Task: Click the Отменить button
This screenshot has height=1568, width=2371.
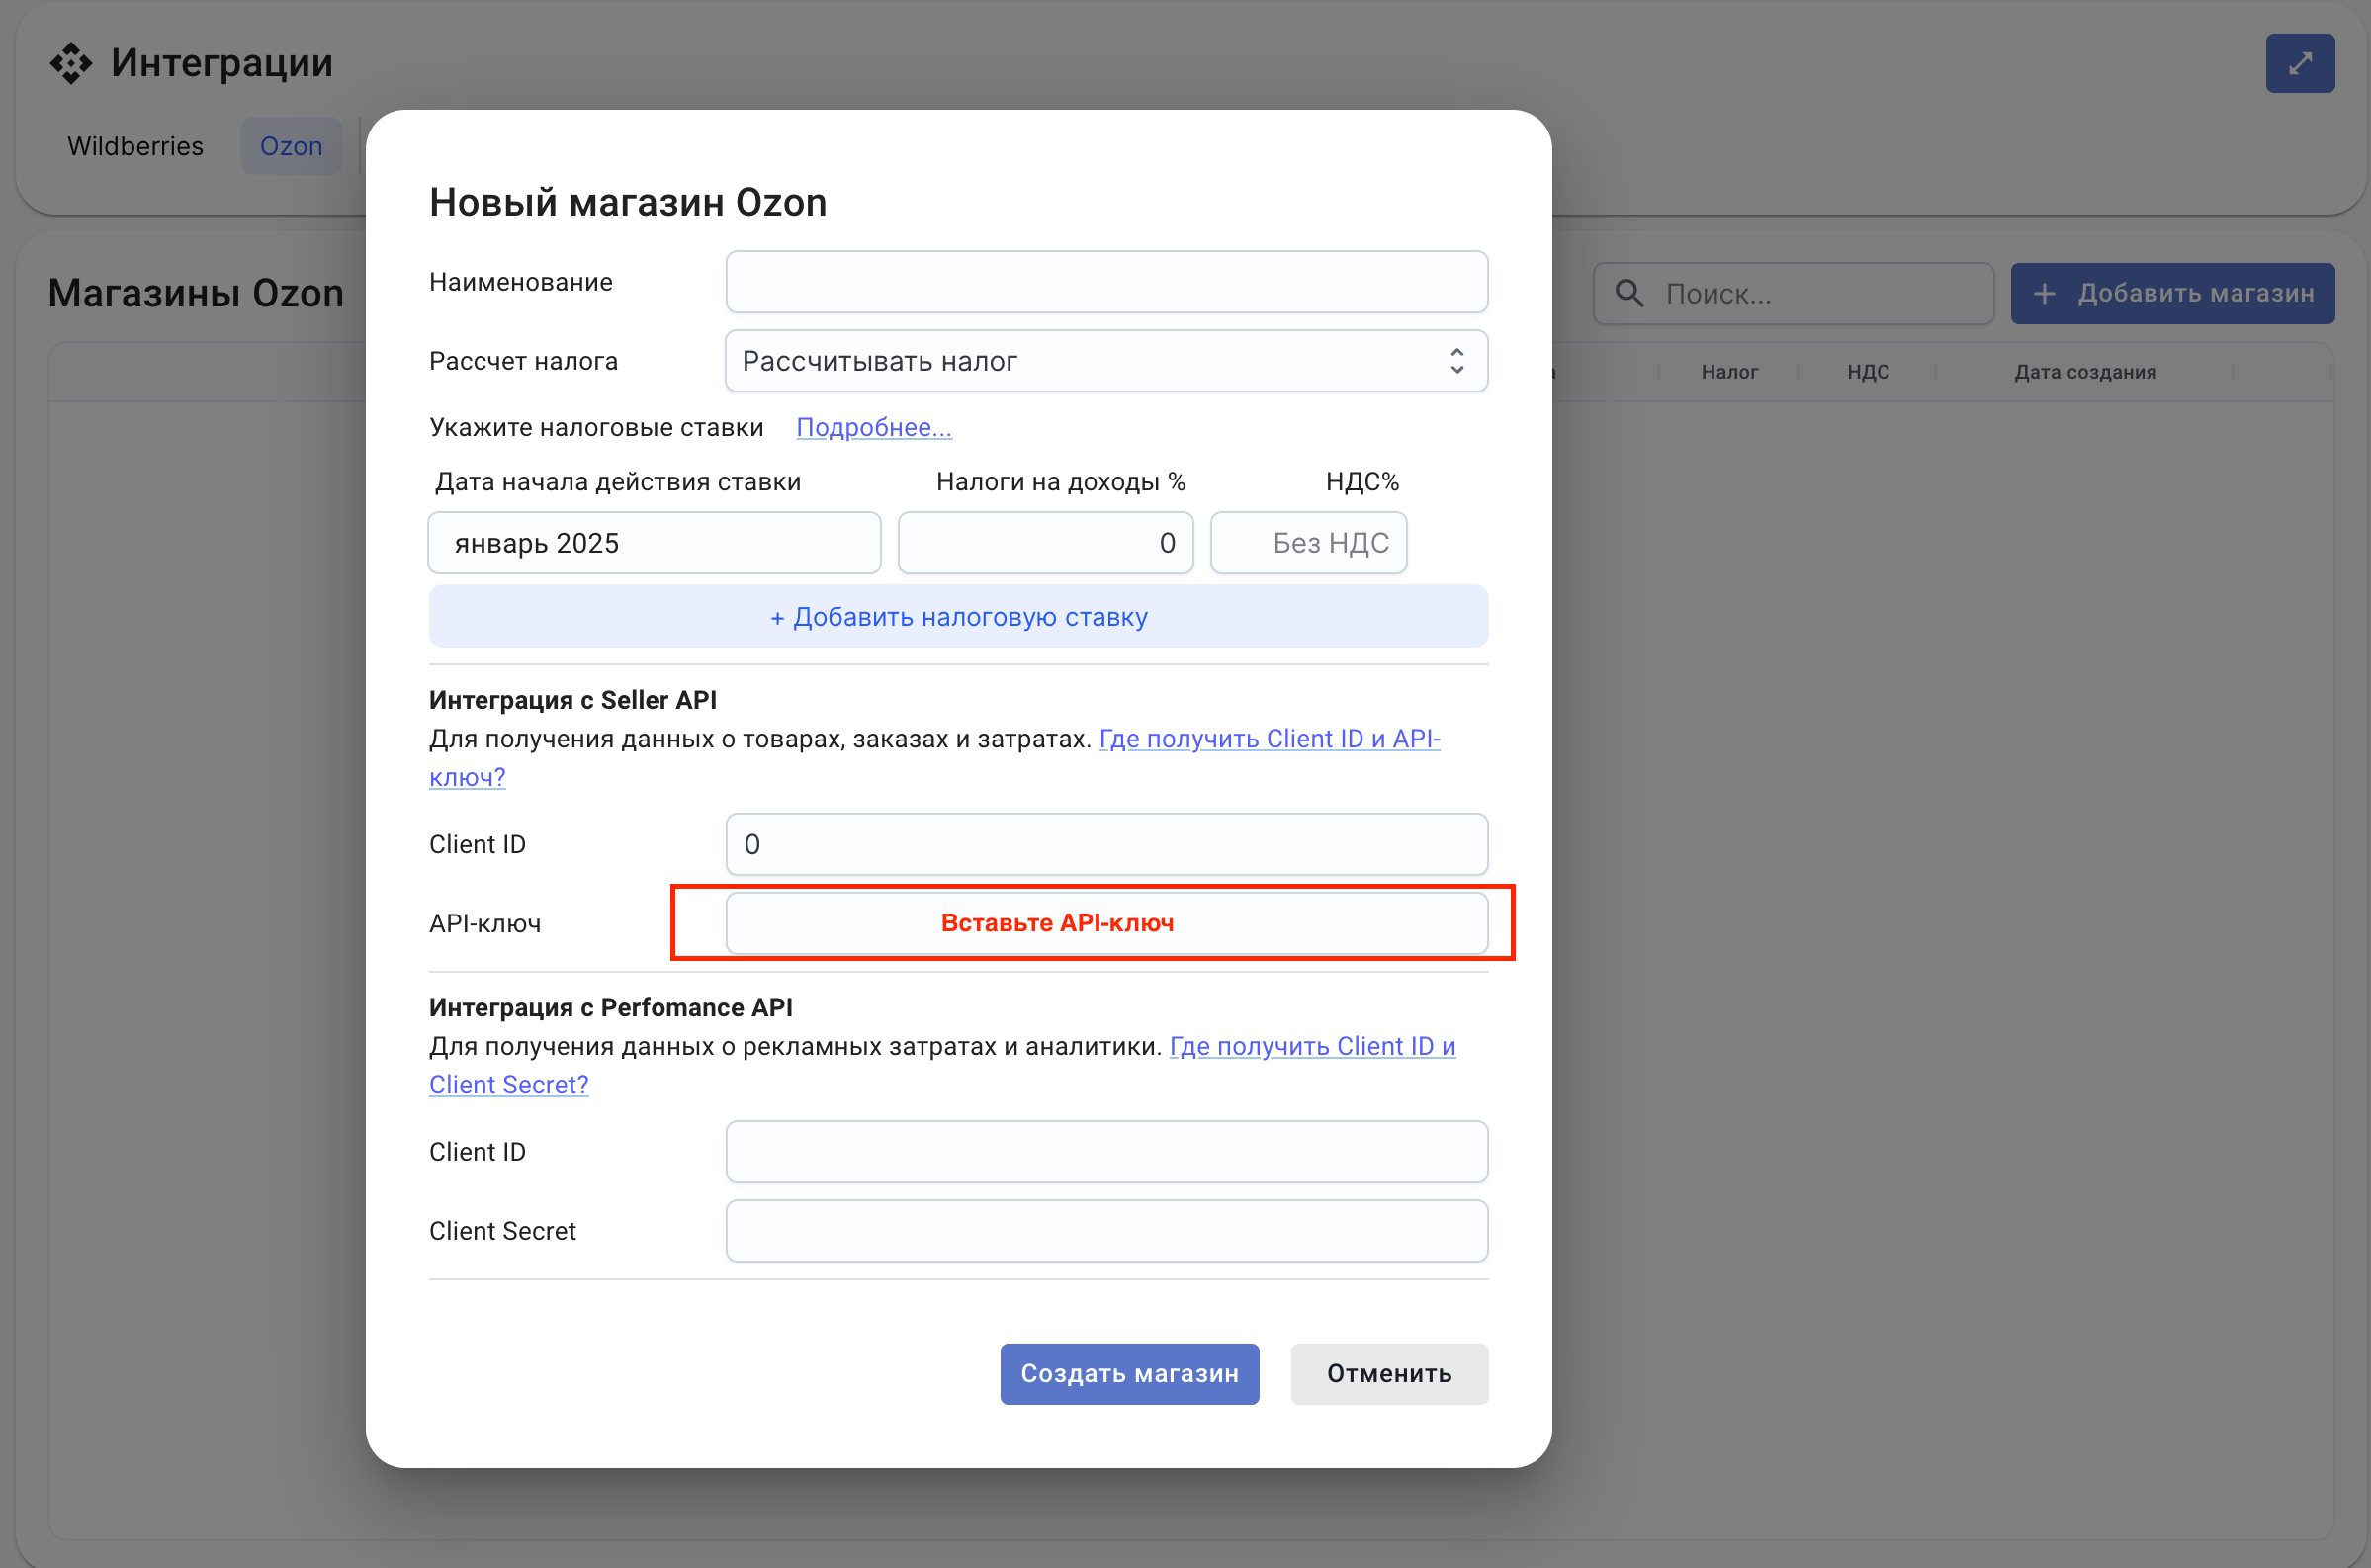Action: click(1388, 1373)
